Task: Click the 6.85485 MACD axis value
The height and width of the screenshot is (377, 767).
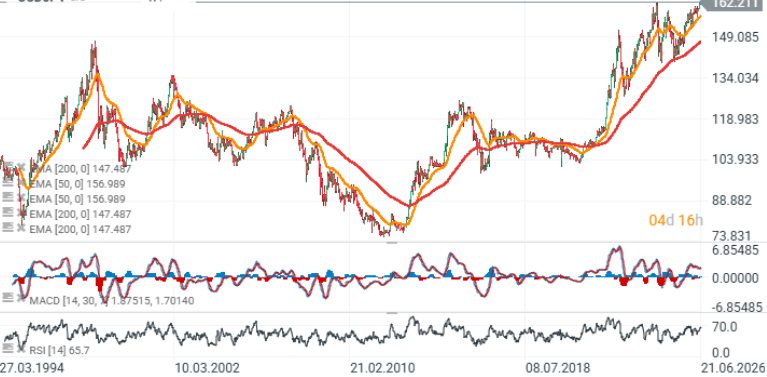Action: pyautogui.click(x=736, y=251)
